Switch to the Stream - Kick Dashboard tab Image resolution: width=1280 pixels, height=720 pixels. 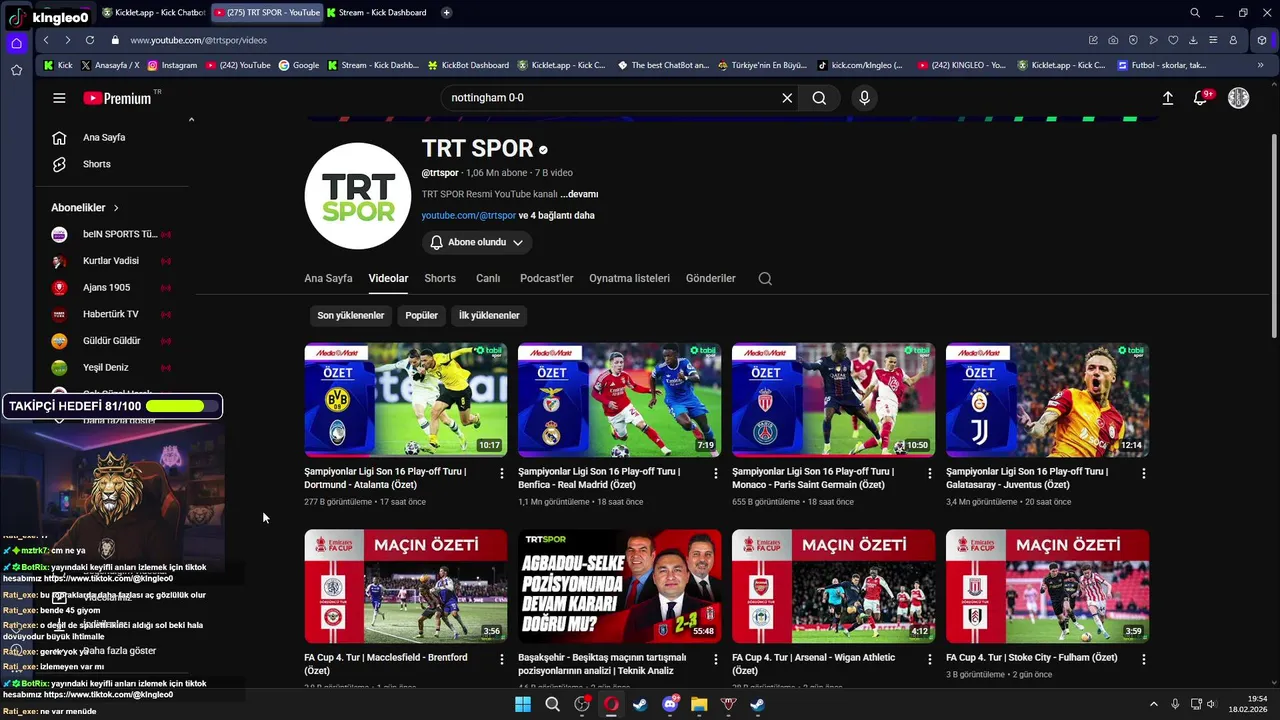376,13
